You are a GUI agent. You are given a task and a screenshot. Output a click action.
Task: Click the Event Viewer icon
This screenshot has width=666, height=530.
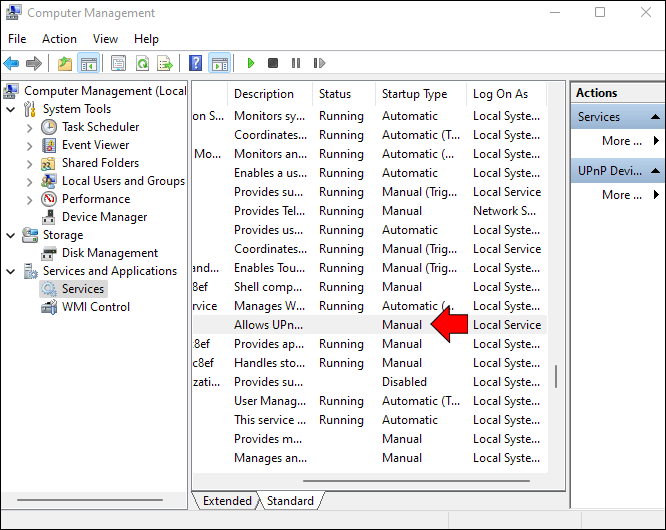click(49, 145)
